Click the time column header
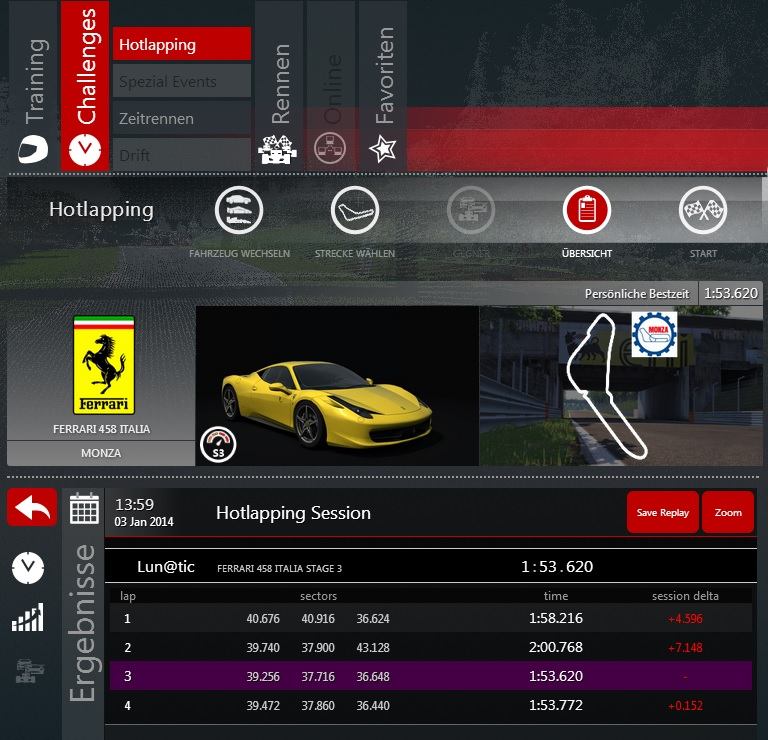The height and width of the screenshot is (740, 768). coord(556,596)
